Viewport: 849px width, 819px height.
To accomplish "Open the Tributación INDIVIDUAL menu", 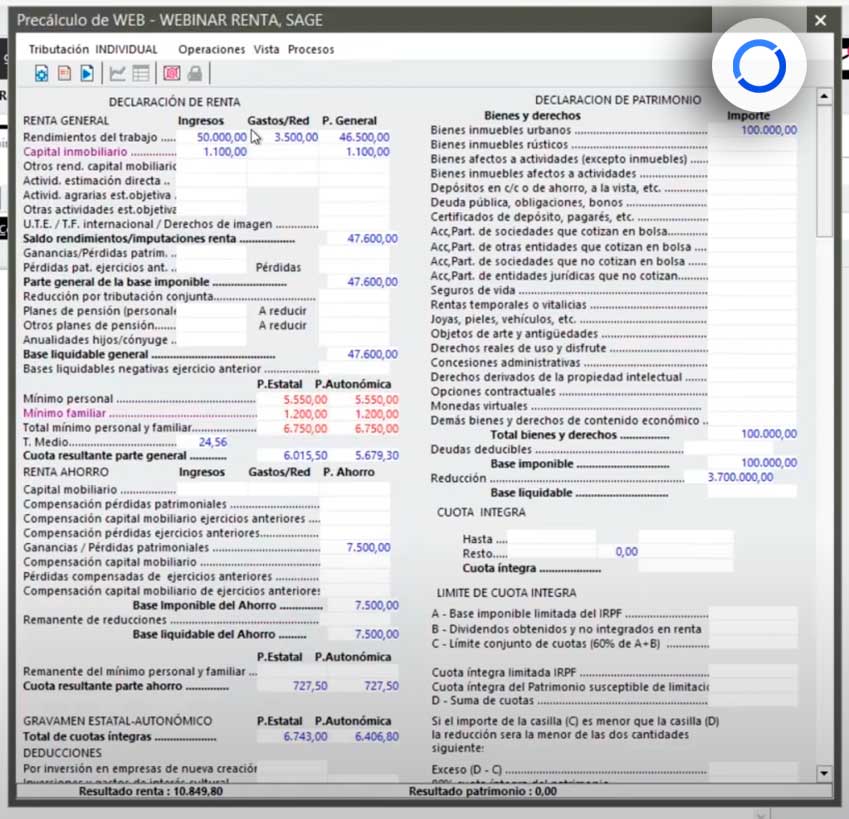I will pyautogui.click(x=93, y=49).
